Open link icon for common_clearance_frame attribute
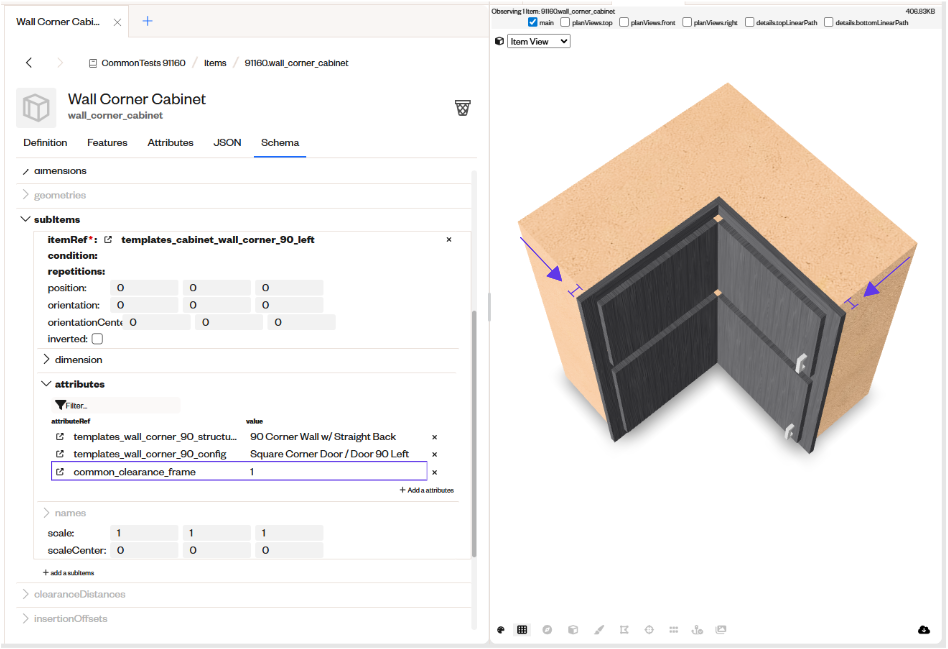Viewport: 948px width, 649px height. tap(60, 472)
